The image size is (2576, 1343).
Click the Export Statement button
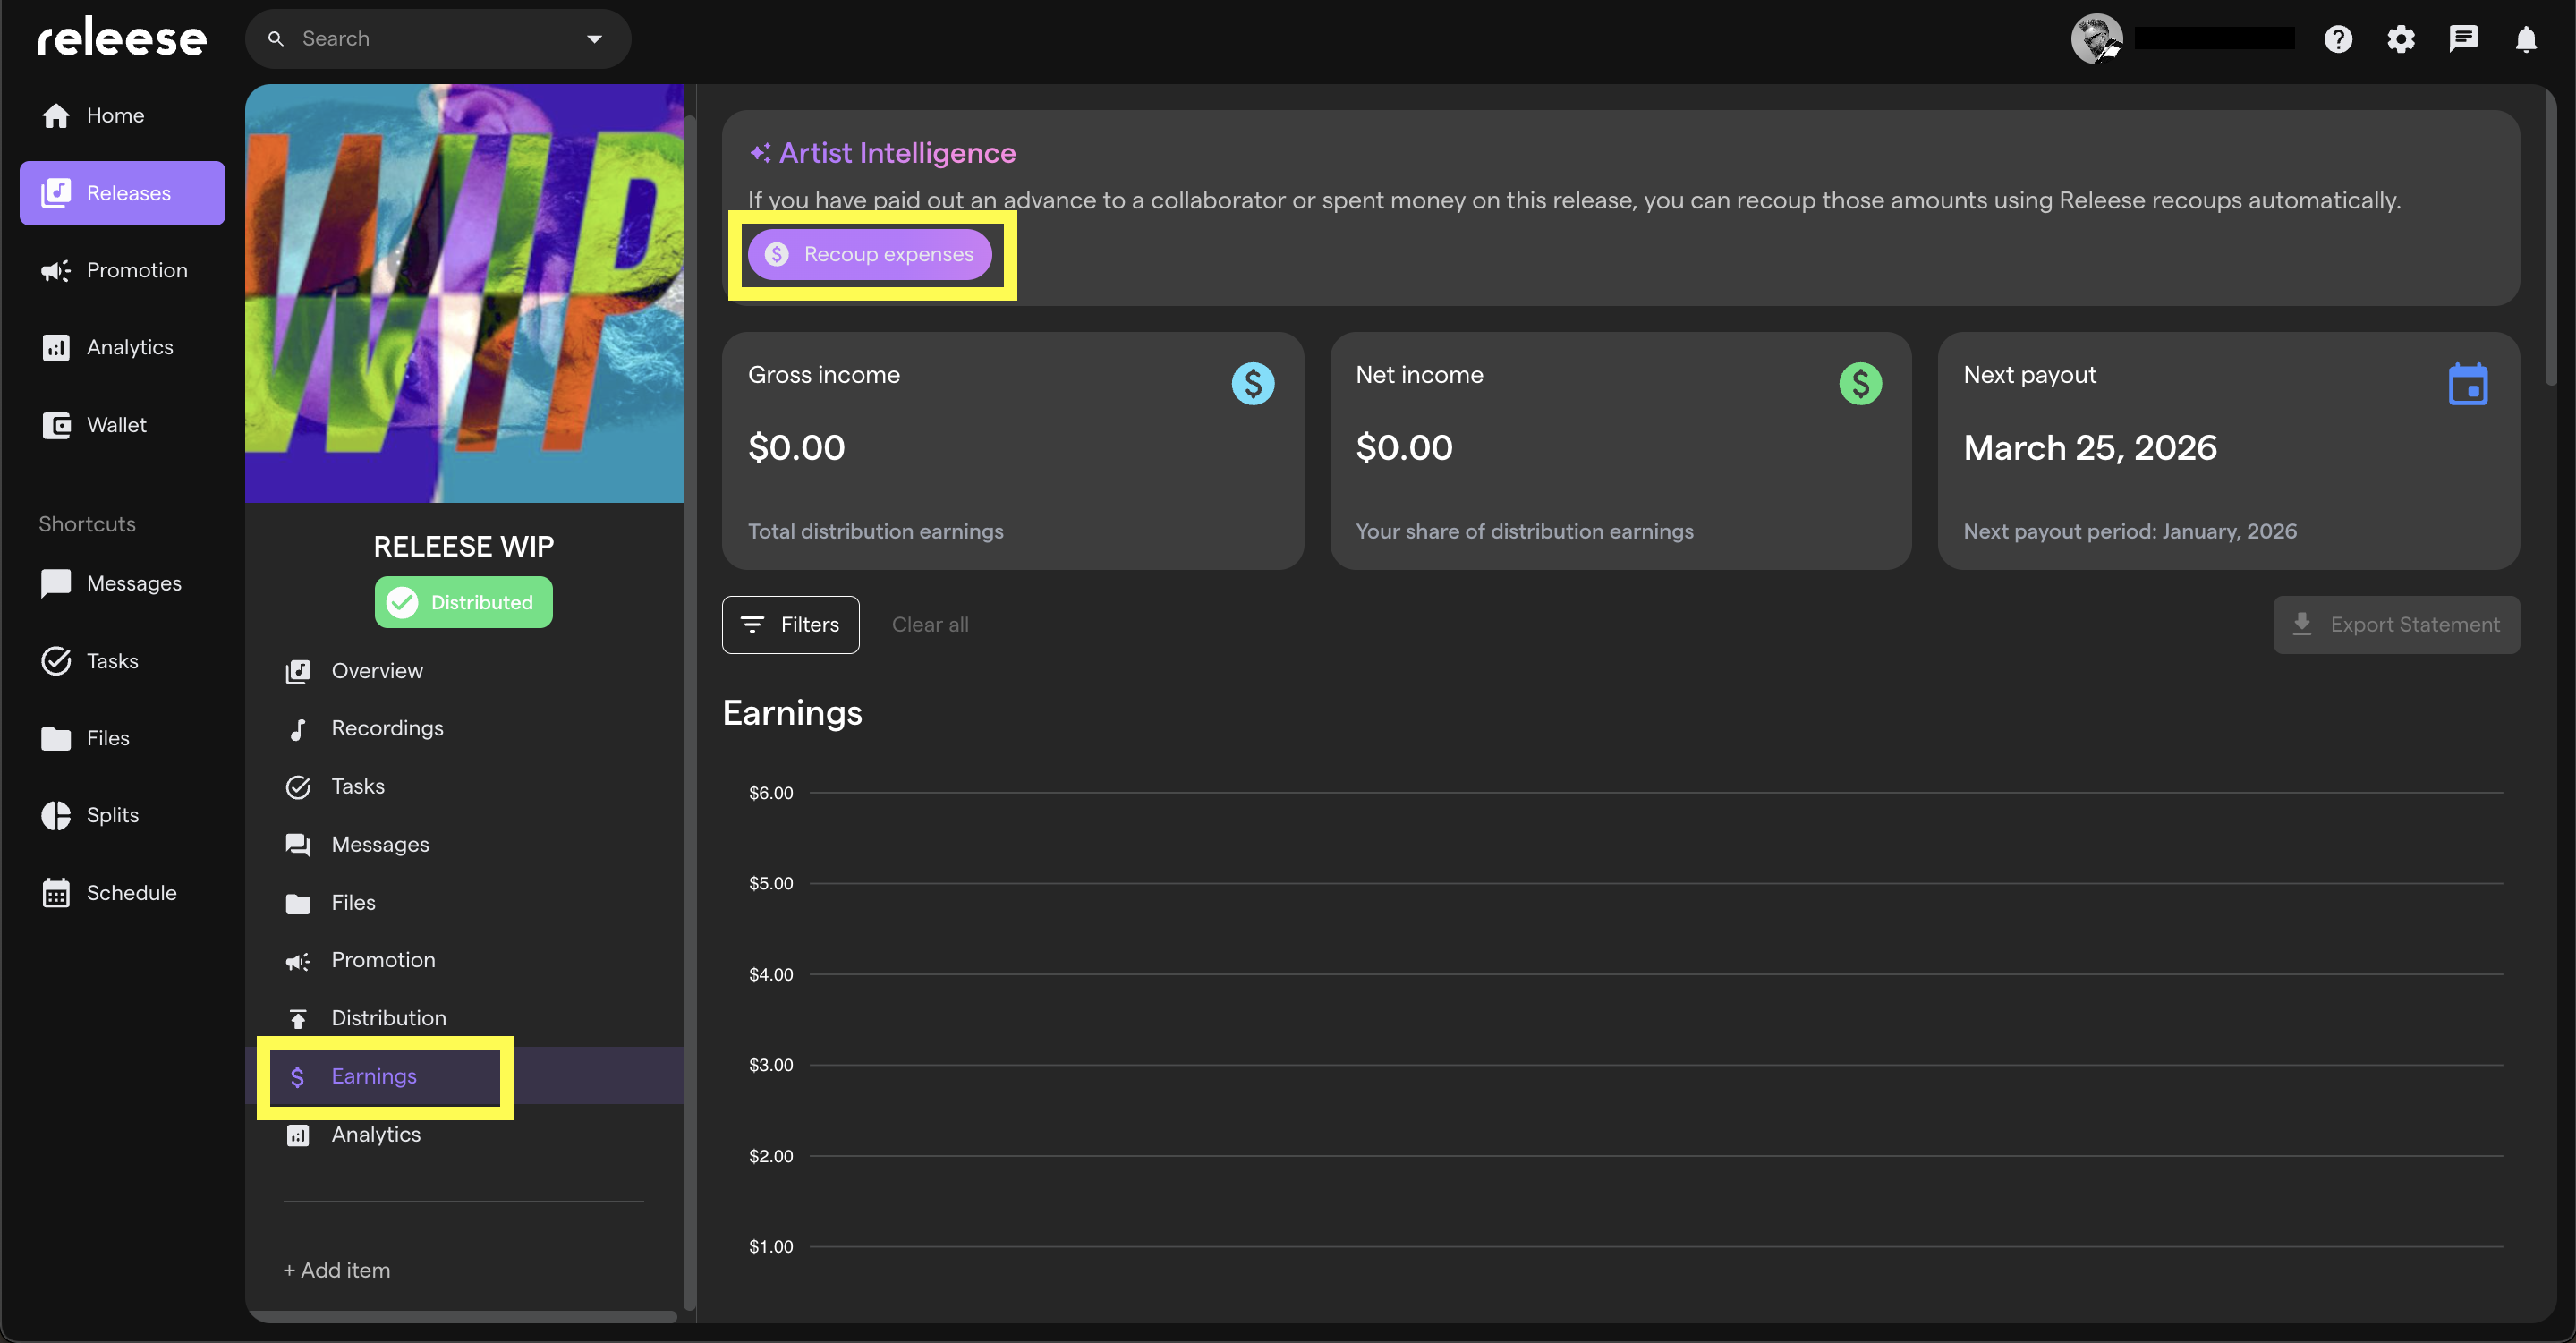tap(2396, 625)
